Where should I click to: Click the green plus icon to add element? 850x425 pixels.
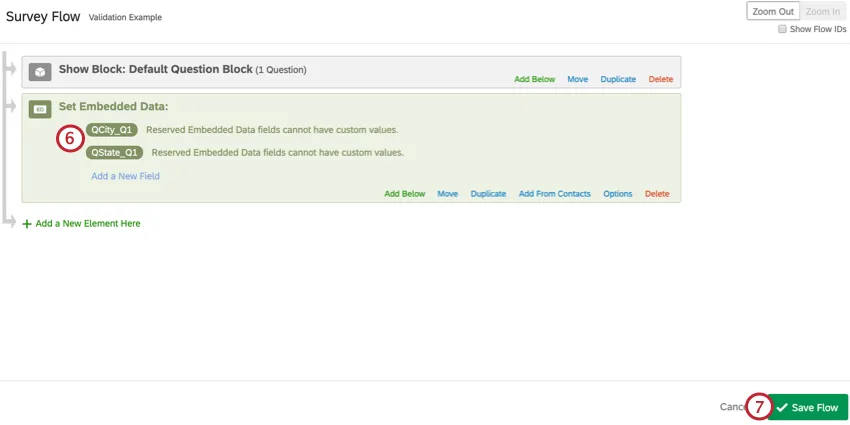[x=27, y=224]
